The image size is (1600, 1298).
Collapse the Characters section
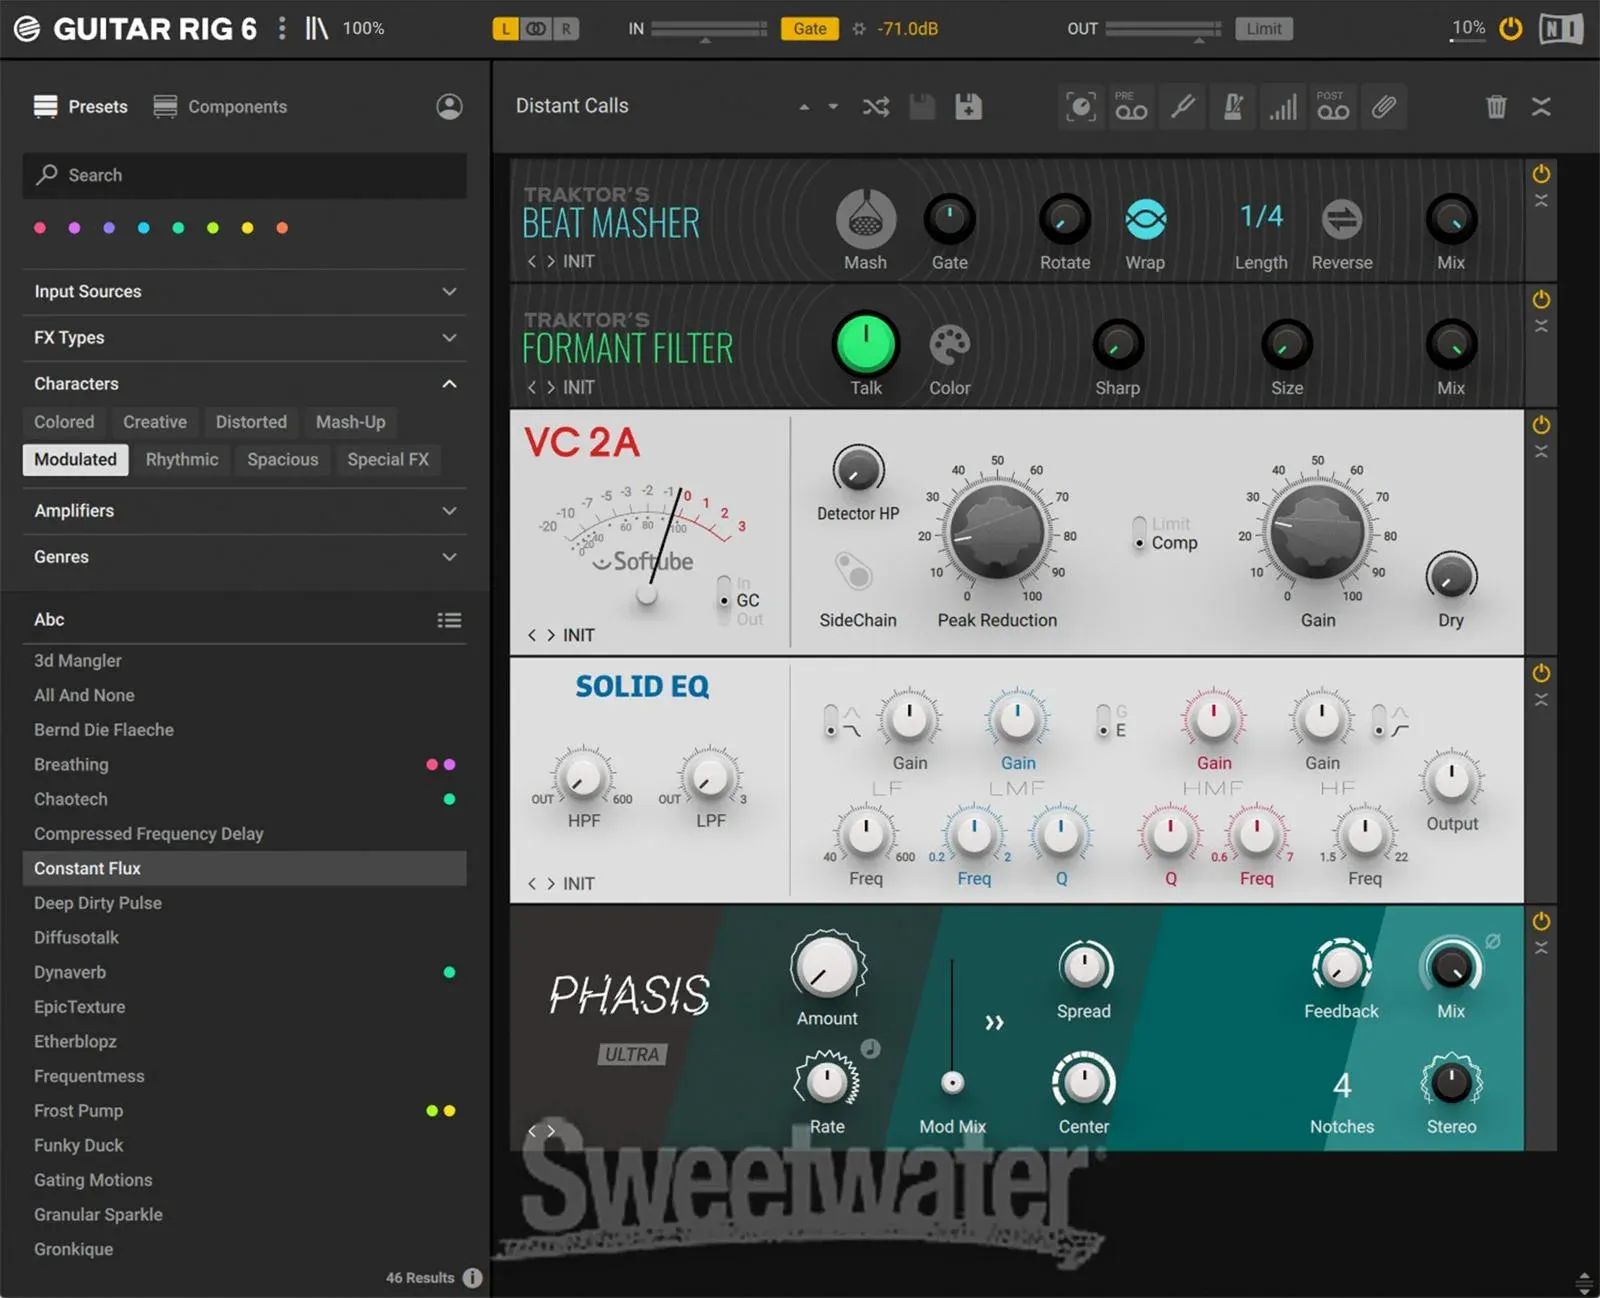pyautogui.click(x=244, y=384)
